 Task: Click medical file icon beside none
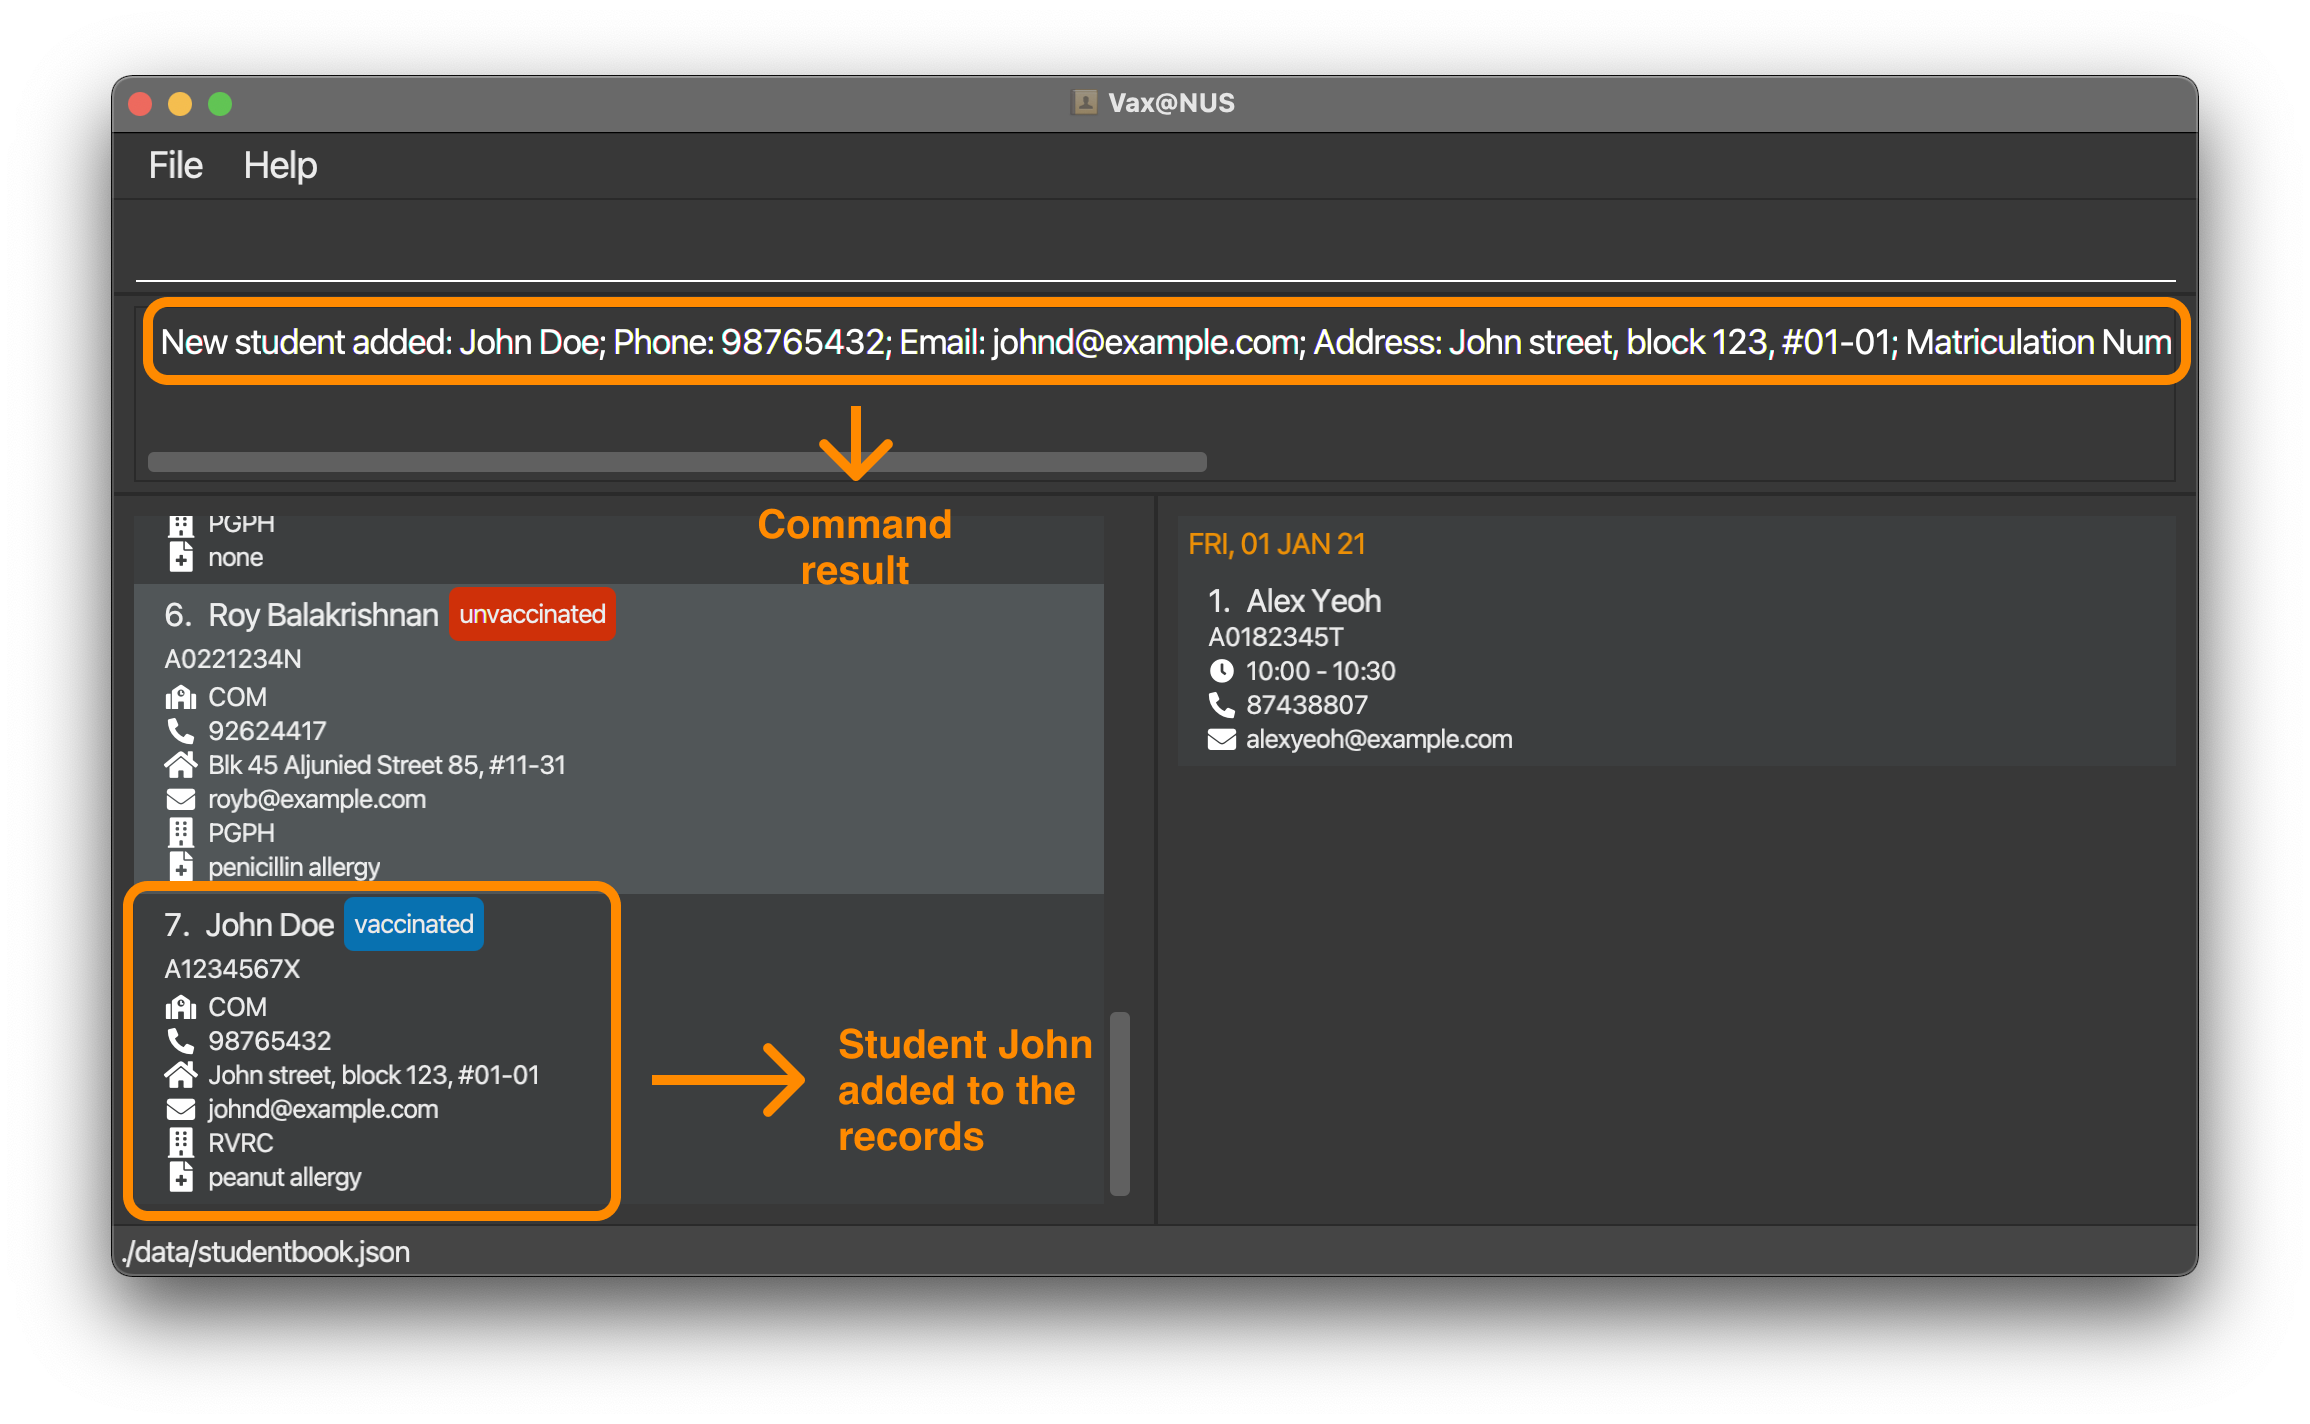click(x=180, y=557)
